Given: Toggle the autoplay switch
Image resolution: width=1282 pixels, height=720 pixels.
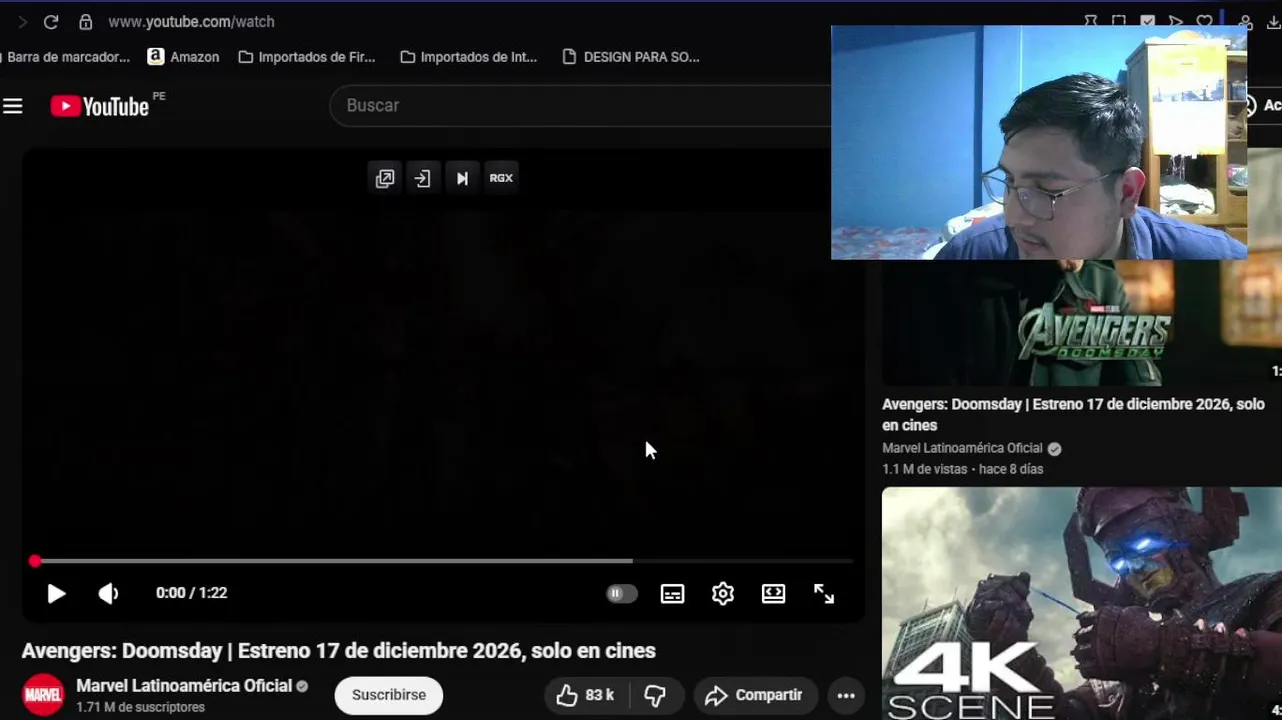Looking at the screenshot, I should (621, 593).
